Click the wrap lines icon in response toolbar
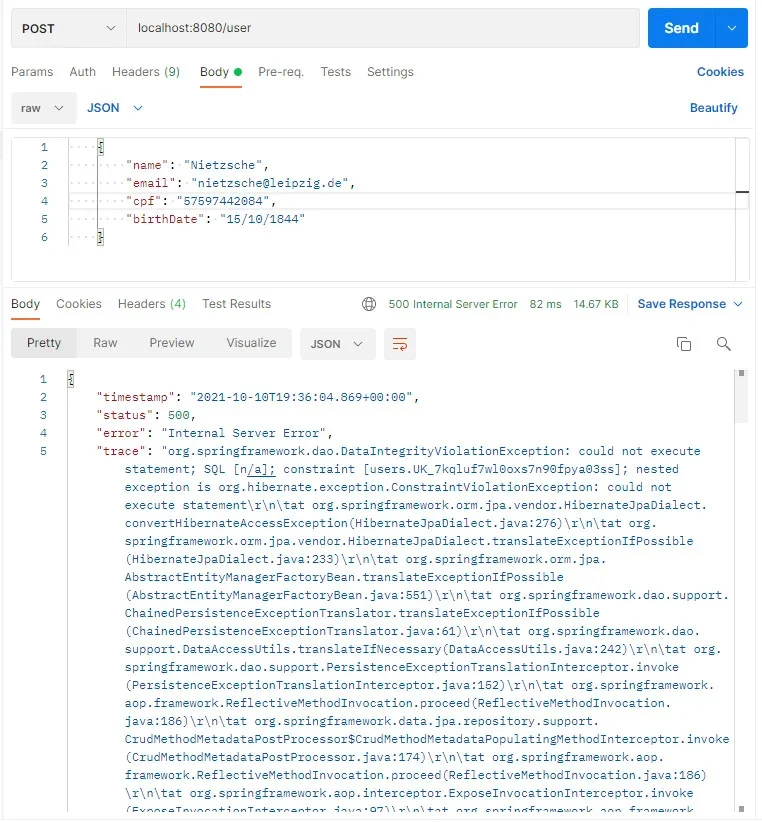This screenshot has height=822, width=762. [399, 344]
